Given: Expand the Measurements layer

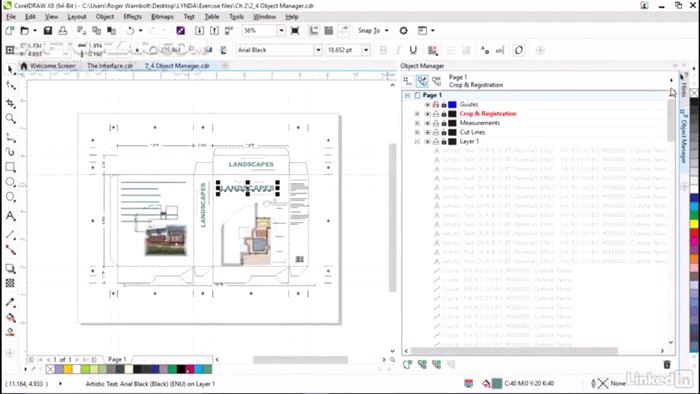Looking at the screenshot, I should 417,123.
